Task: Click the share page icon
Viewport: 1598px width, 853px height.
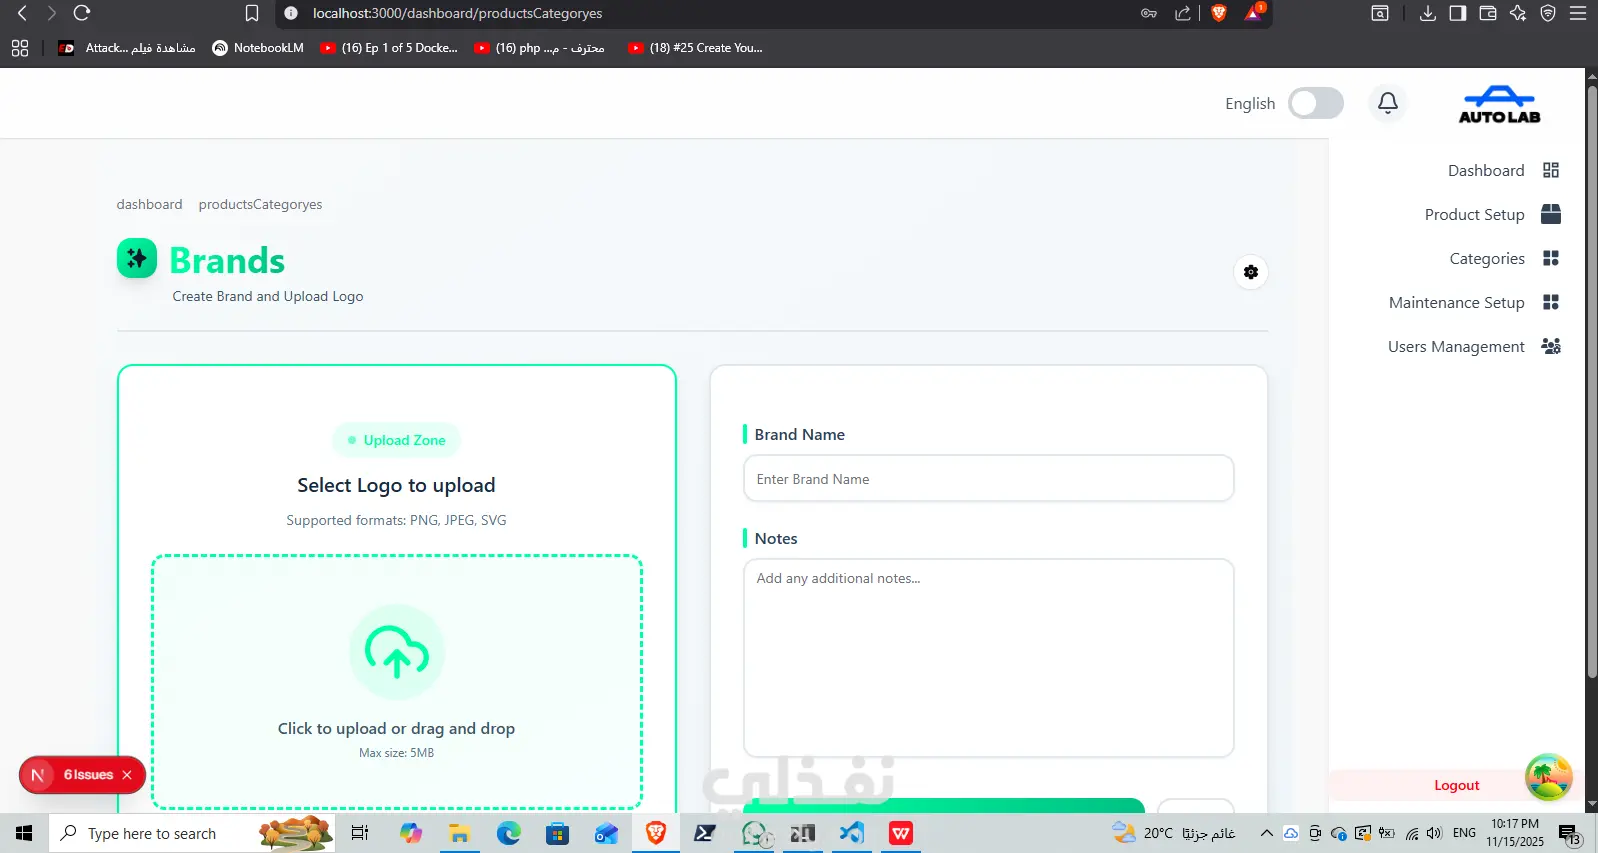Action: (x=1183, y=13)
